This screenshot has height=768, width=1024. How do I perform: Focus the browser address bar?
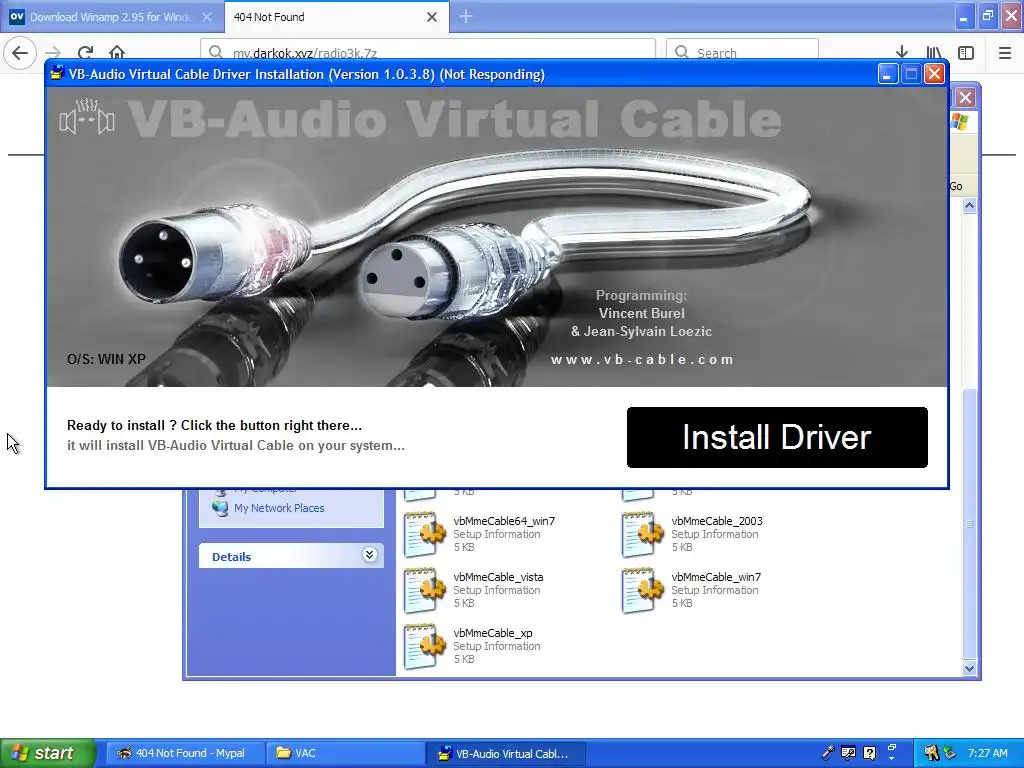428,53
